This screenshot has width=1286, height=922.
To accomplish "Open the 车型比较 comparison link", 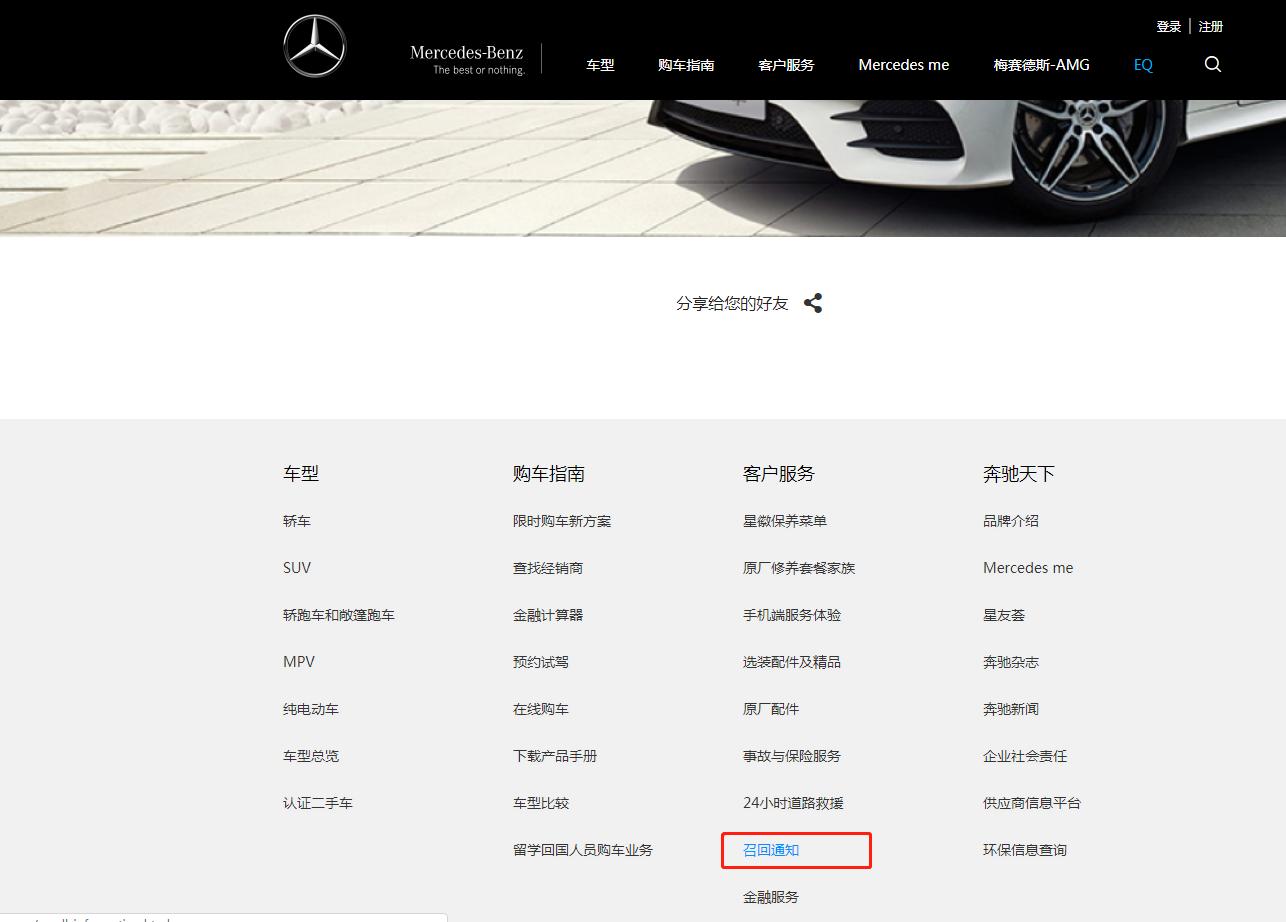I will pos(541,803).
